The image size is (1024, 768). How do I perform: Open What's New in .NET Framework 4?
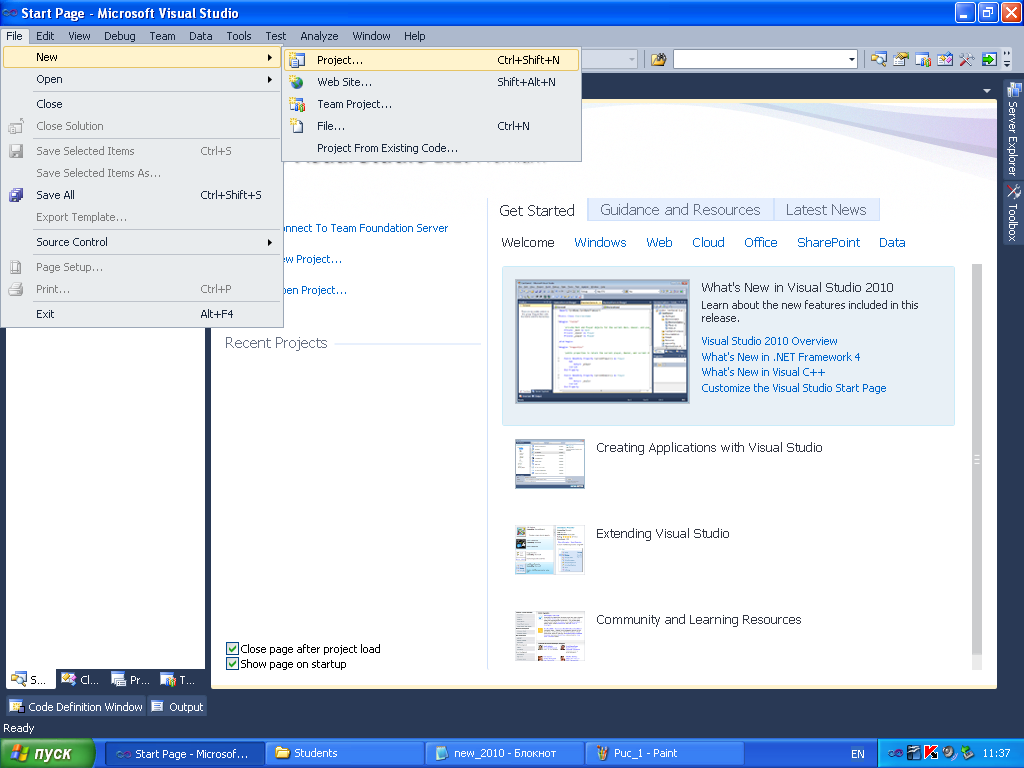(780, 357)
